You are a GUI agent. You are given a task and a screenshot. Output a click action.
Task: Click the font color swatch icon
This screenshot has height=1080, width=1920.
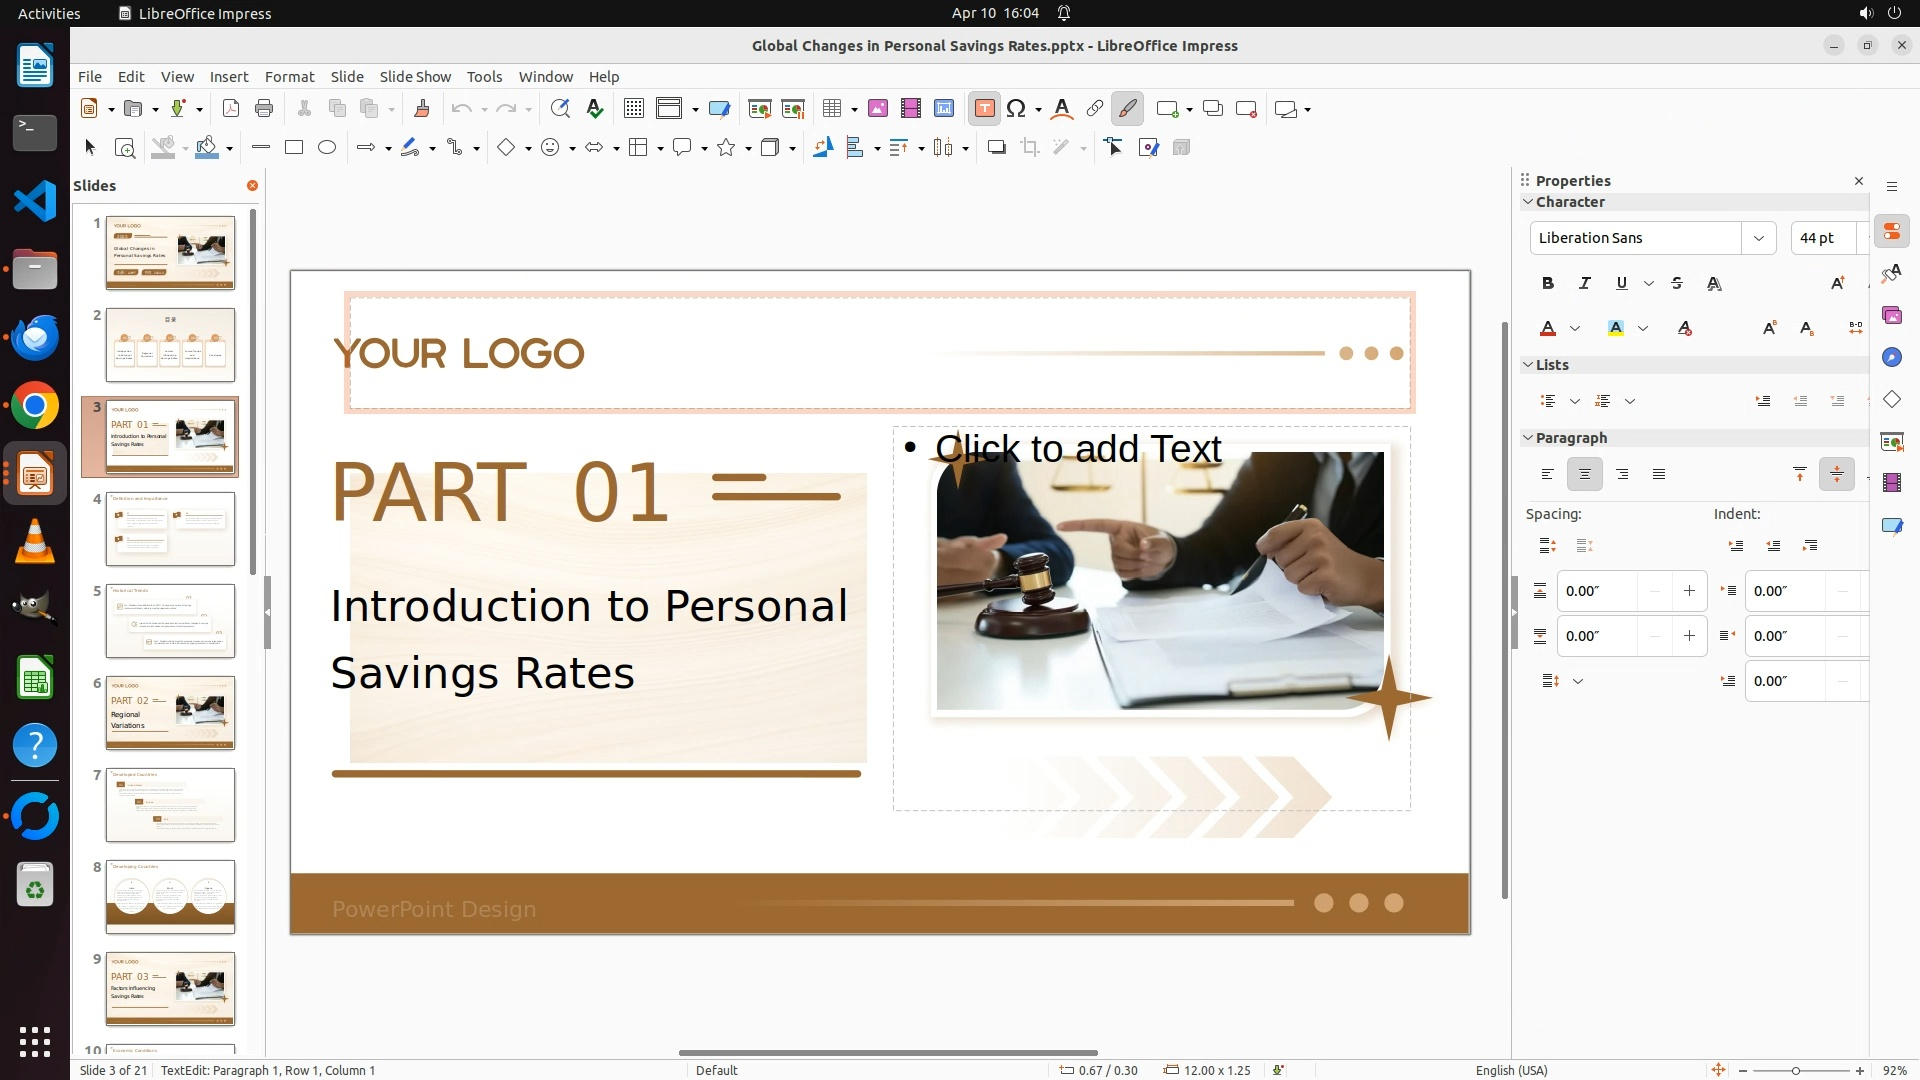point(1548,329)
